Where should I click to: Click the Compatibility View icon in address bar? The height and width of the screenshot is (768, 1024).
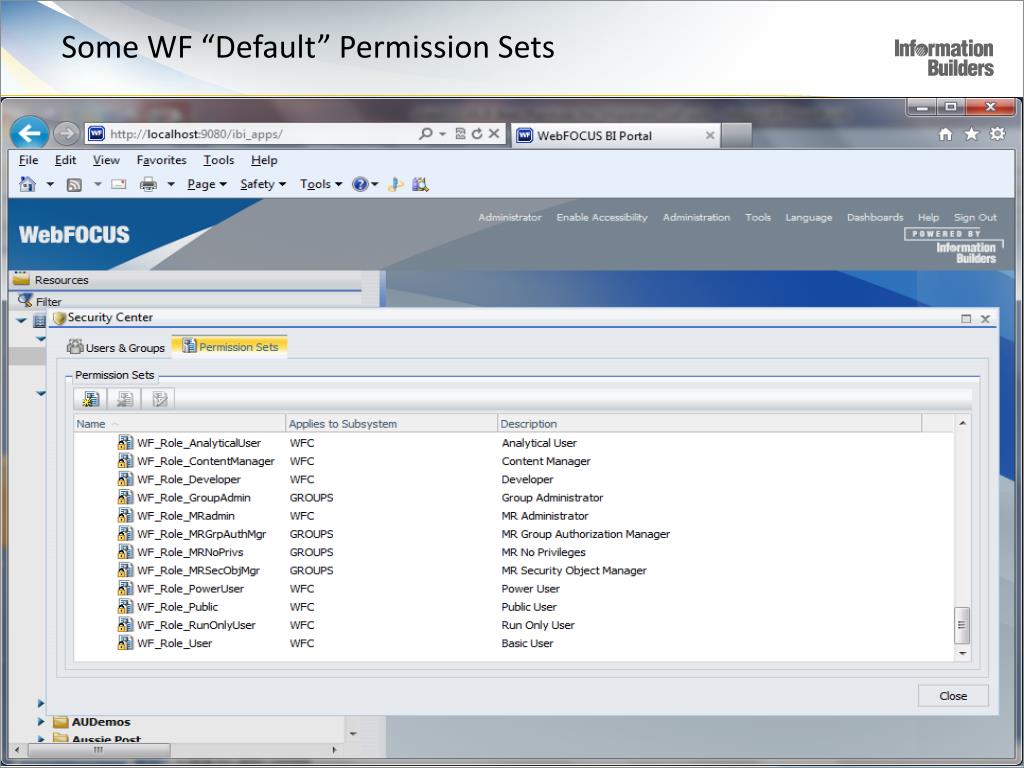click(460, 133)
